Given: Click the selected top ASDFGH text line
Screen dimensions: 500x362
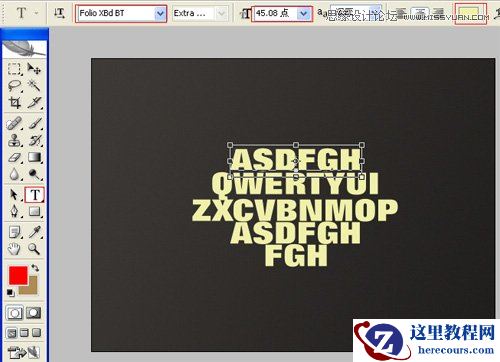Looking at the screenshot, I should (x=296, y=159).
